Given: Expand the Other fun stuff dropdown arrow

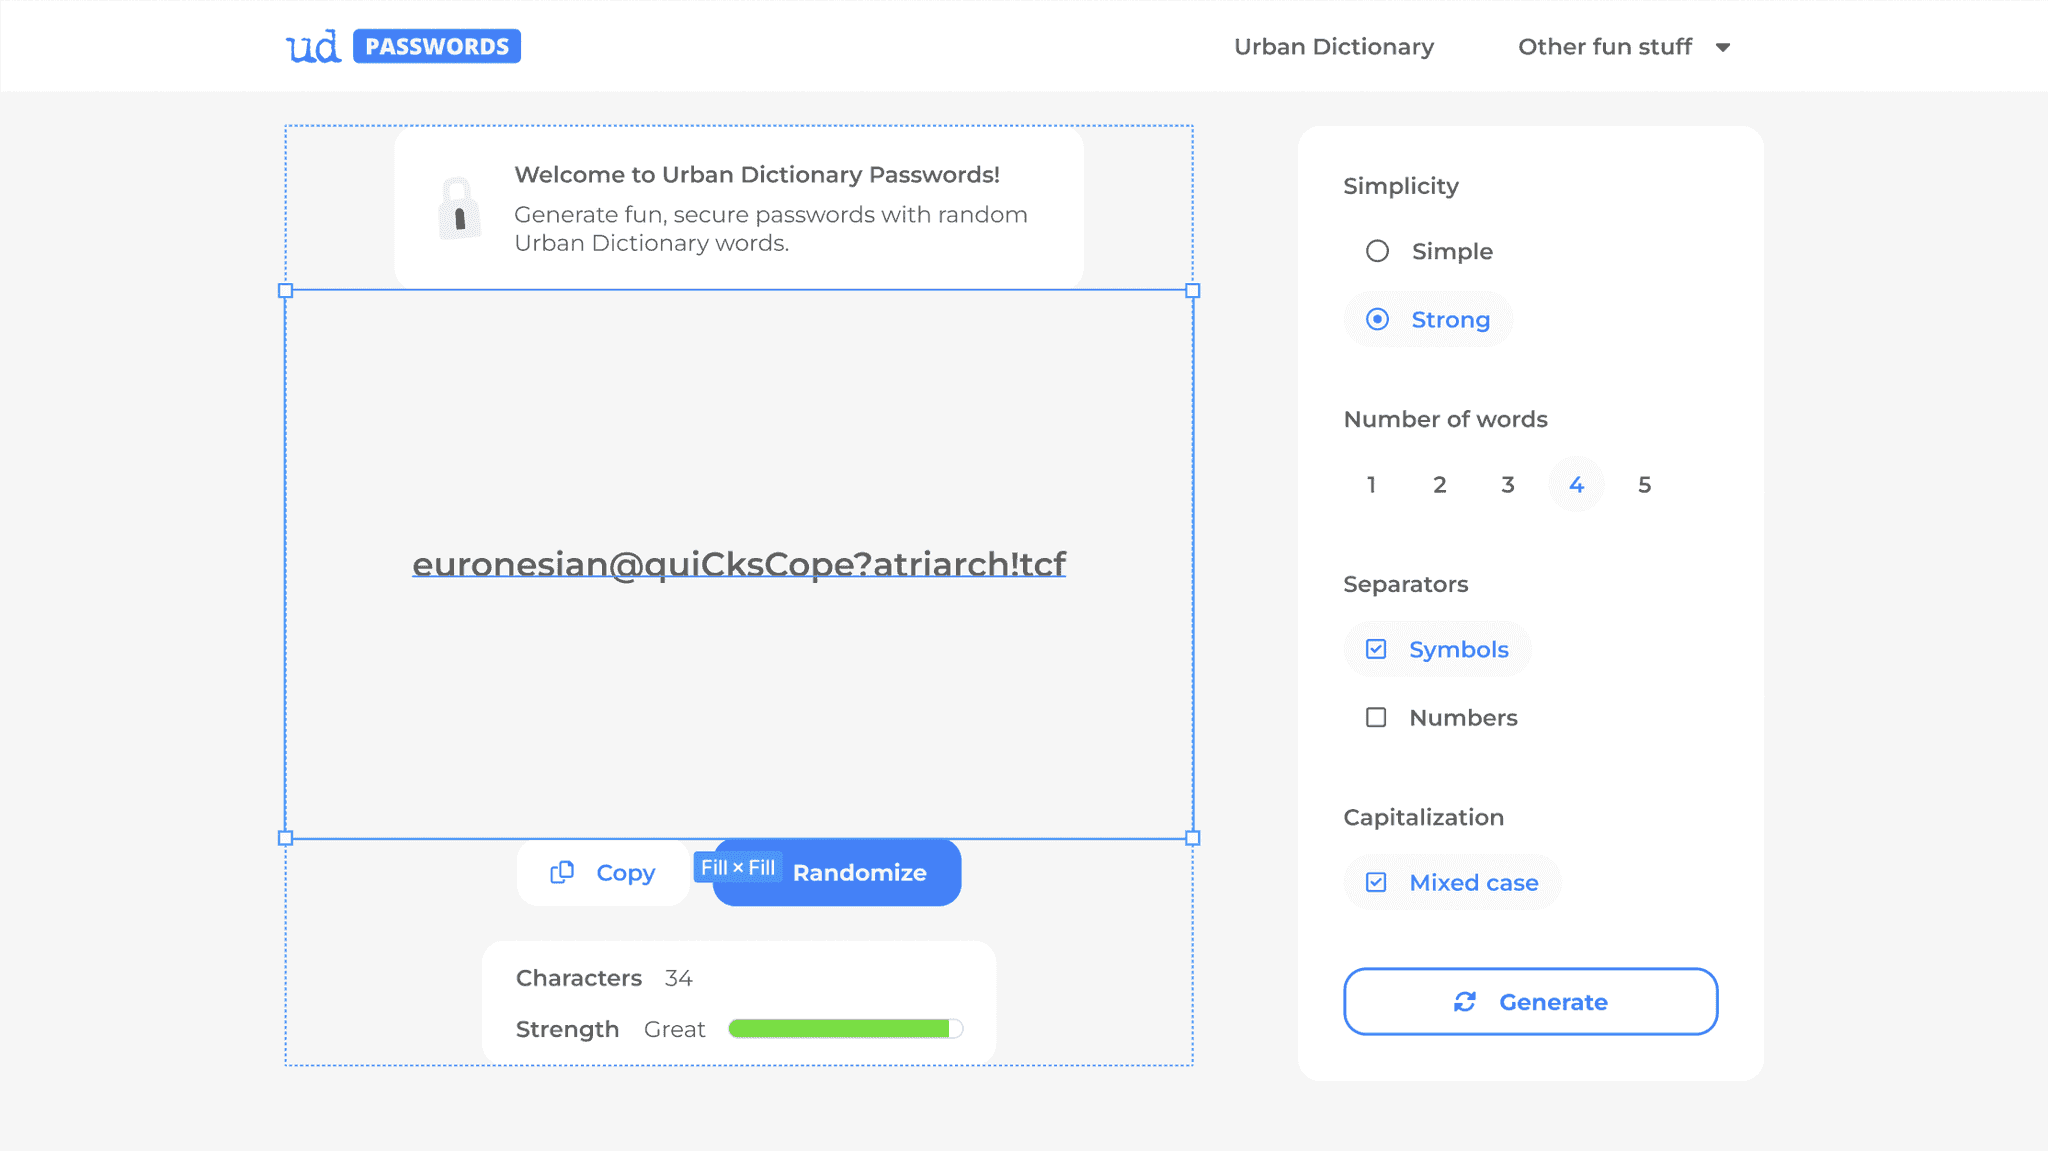Looking at the screenshot, I should (x=1722, y=47).
